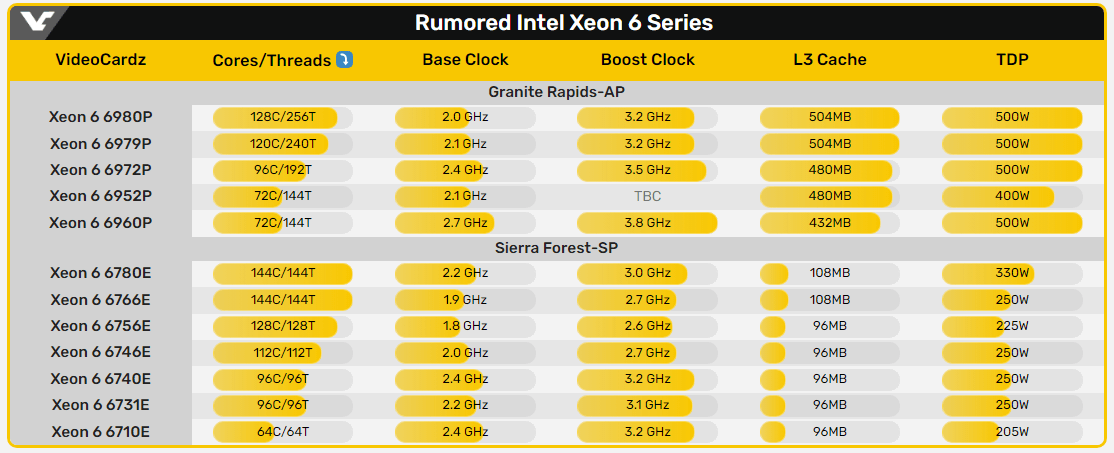Click the TBC boost clock cell
The width and height of the screenshot is (1114, 453).
point(647,195)
